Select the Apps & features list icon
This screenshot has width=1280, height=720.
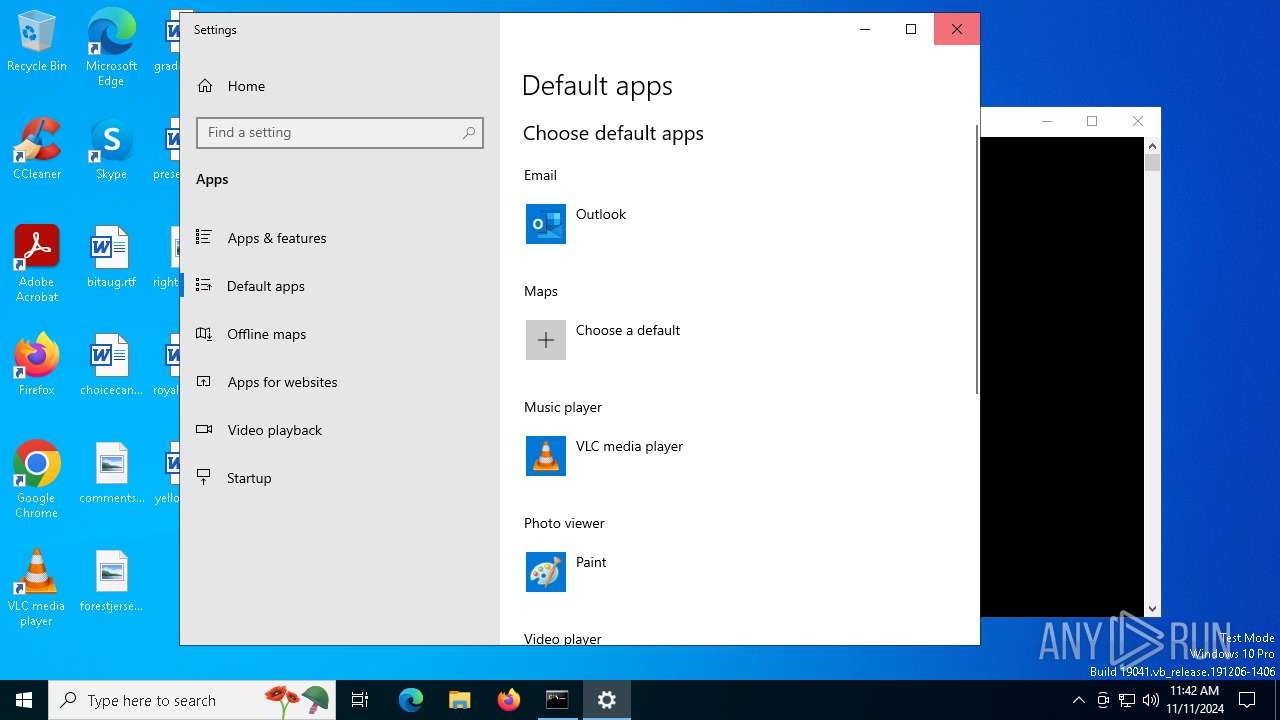point(204,238)
